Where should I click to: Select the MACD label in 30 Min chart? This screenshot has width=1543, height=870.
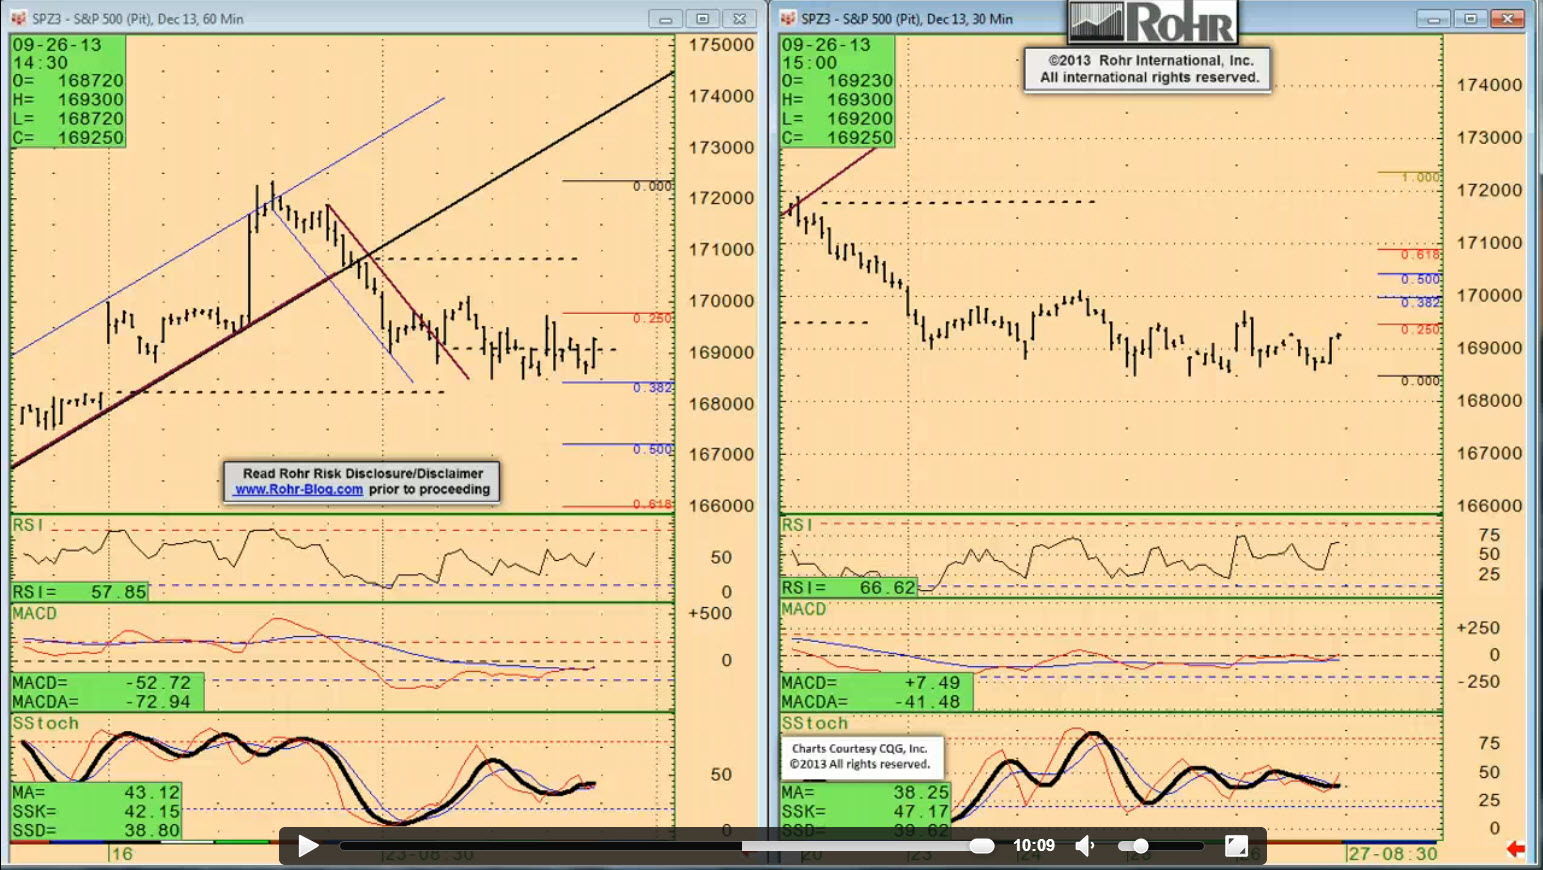click(x=803, y=609)
